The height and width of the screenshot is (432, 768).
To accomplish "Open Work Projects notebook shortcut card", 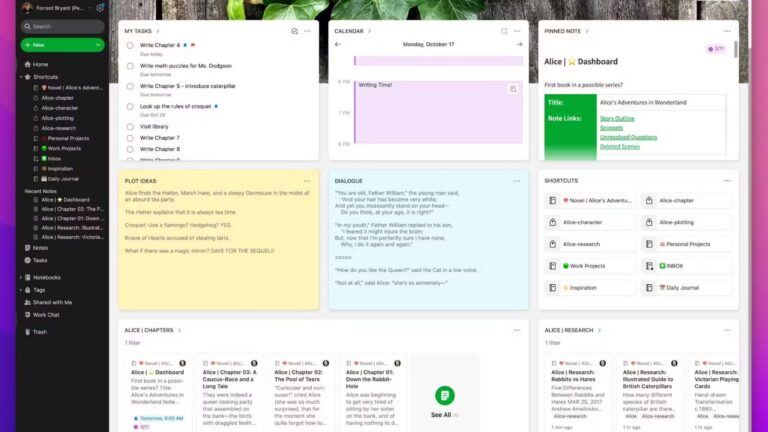I will click(x=590, y=266).
